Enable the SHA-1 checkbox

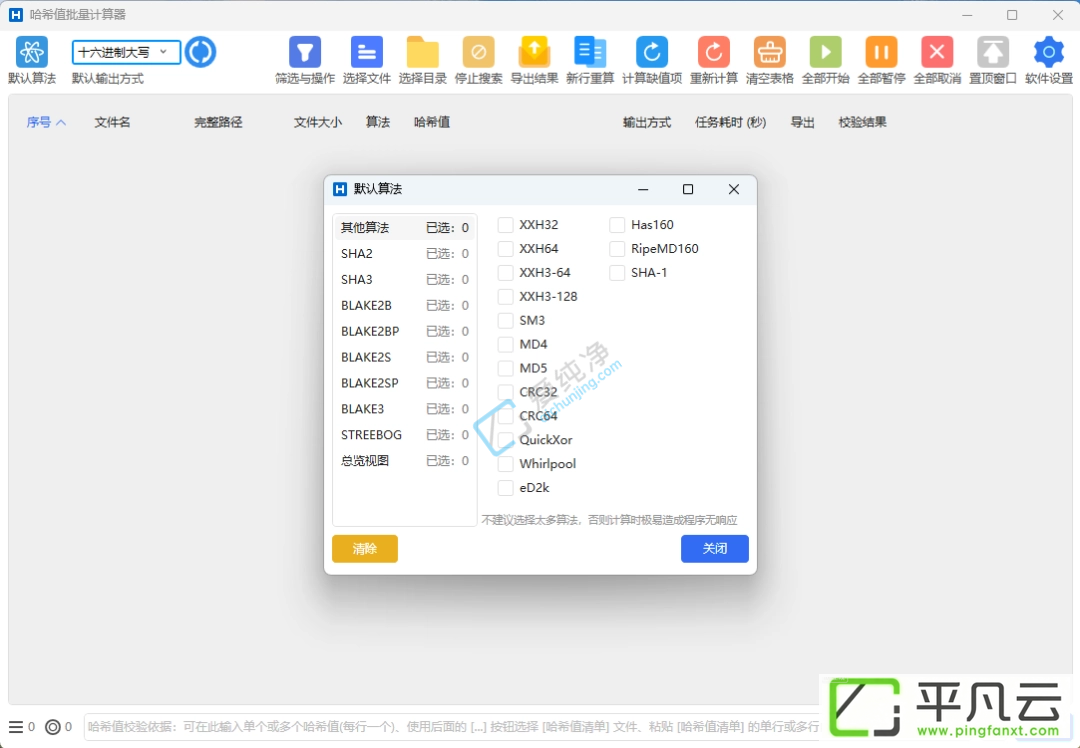pos(617,273)
